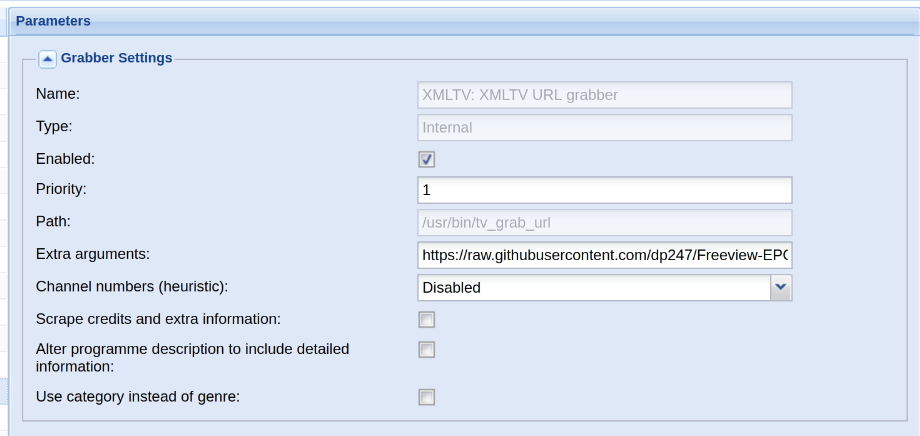Tick the alter programme description checkbox
The height and width of the screenshot is (436, 920).
(x=427, y=350)
